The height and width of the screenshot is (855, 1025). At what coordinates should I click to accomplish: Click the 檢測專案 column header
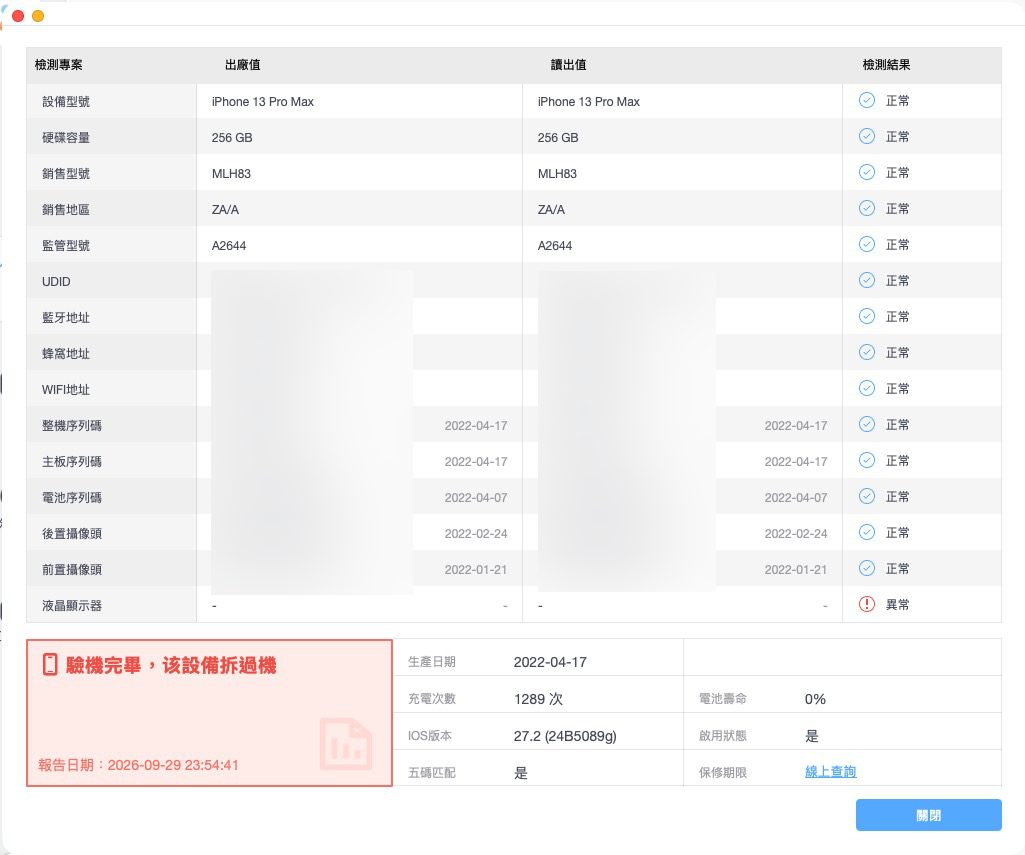click(x=58, y=65)
